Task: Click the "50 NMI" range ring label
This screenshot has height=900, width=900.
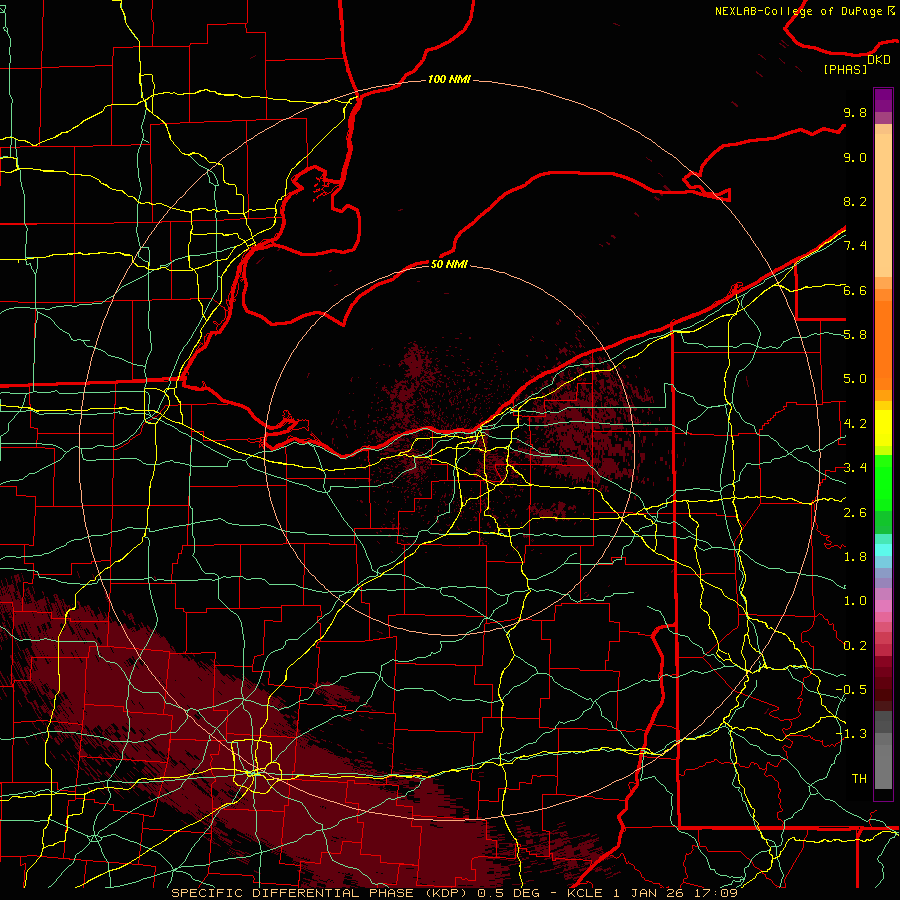Action: (x=449, y=264)
